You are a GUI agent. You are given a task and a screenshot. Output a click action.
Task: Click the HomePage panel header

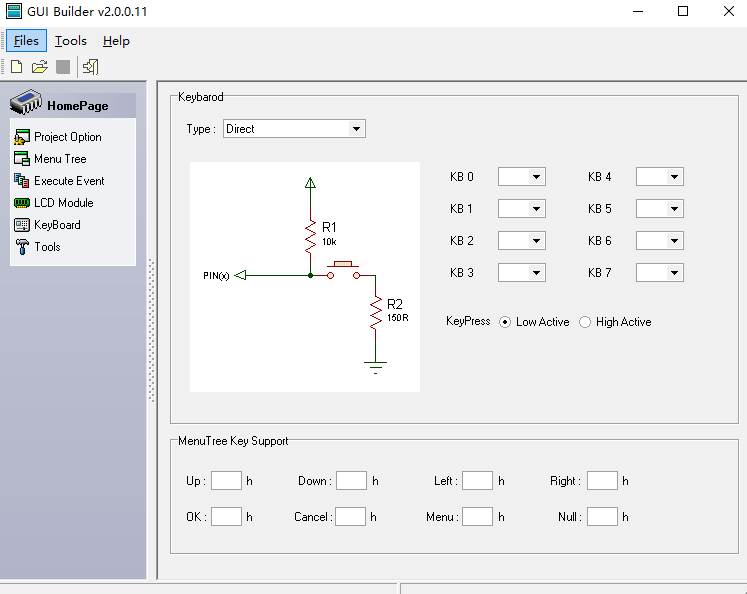coord(72,105)
